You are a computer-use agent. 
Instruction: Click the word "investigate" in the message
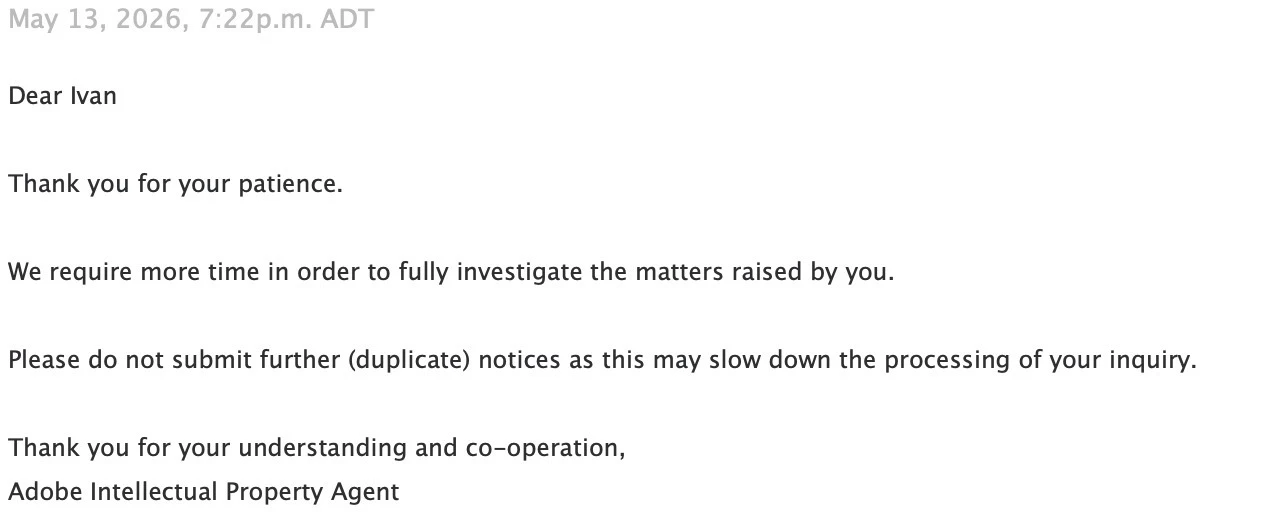pyautogui.click(x=520, y=272)
